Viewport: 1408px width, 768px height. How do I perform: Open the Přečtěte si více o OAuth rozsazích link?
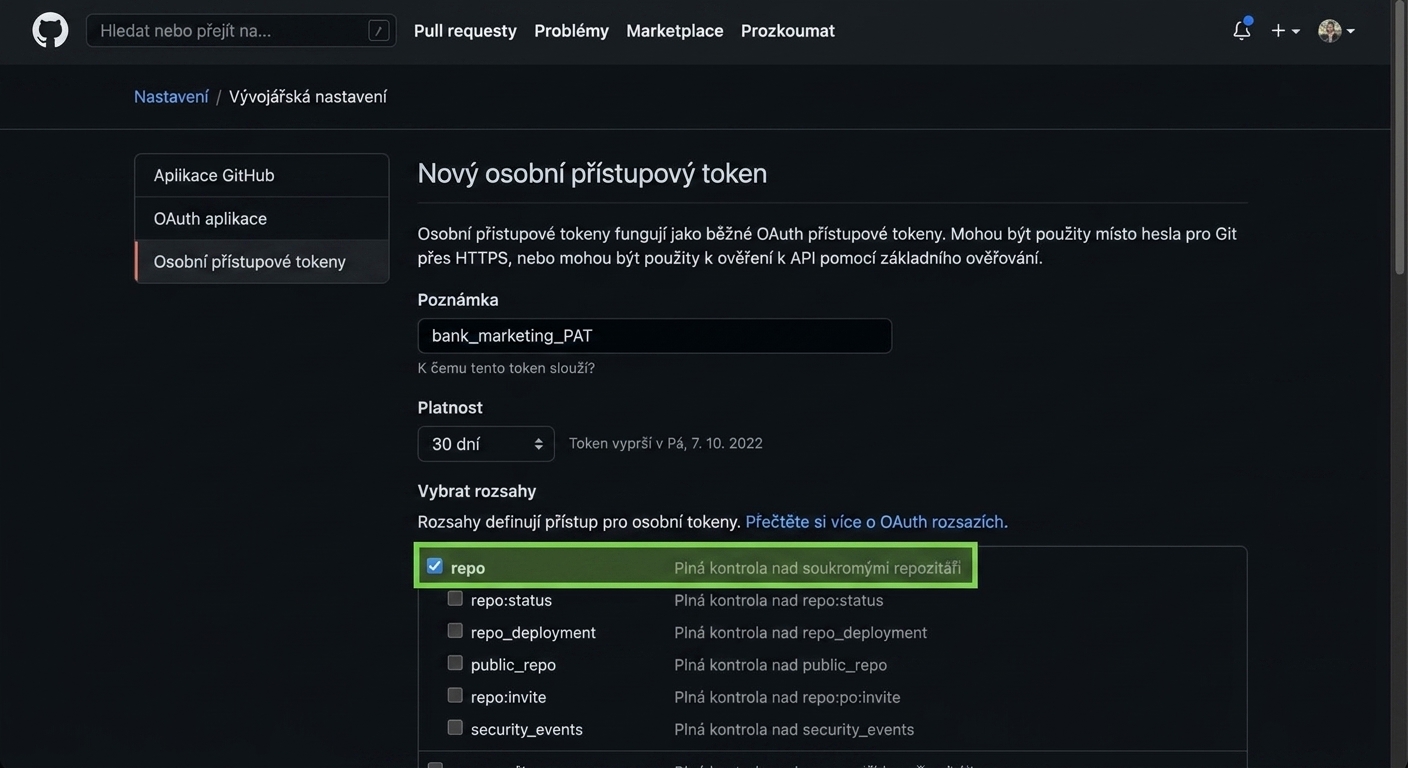coord(877,522)
